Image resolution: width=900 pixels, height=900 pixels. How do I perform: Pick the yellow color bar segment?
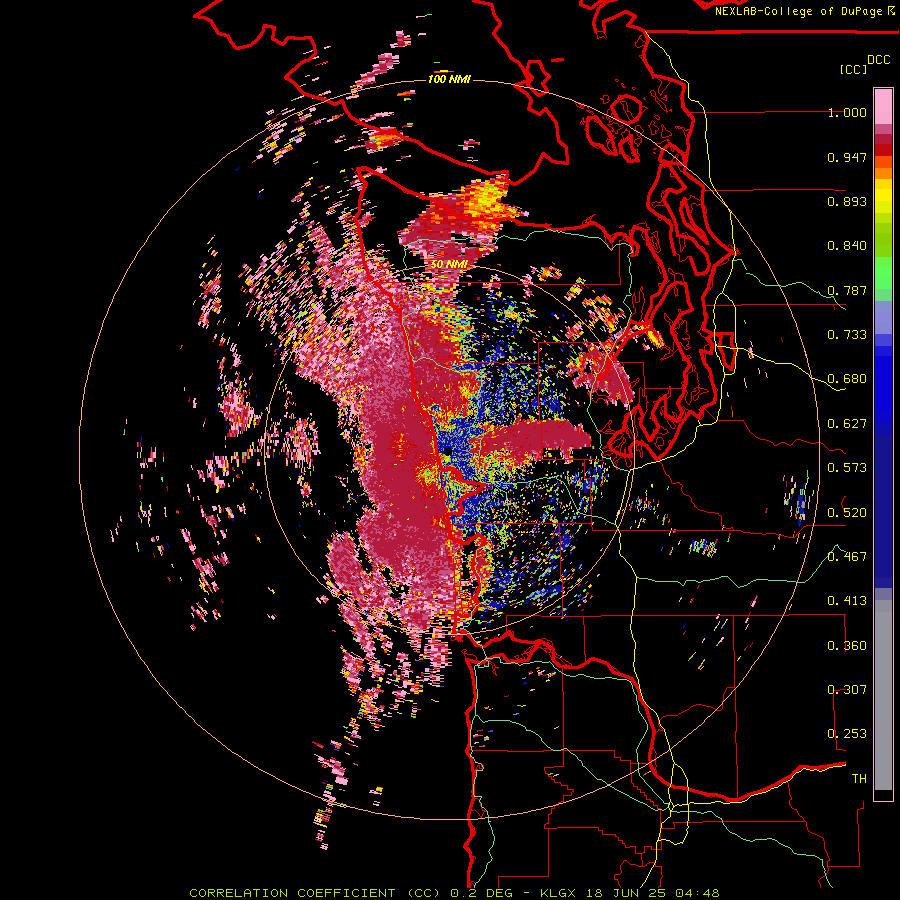(883, 196)
